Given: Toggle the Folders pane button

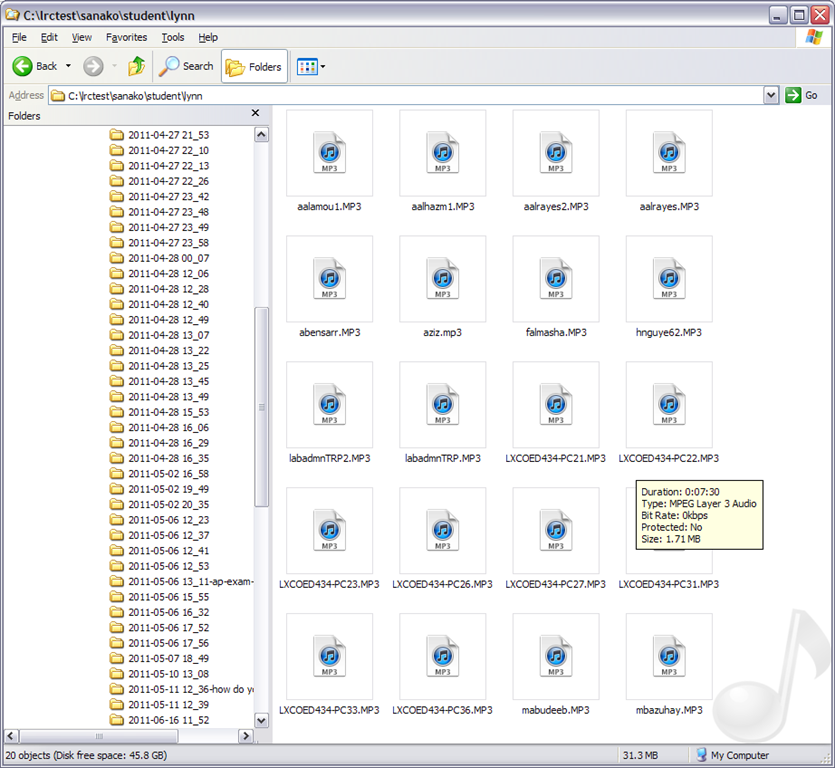Looking at the screenshot, I should pos(254,66).
